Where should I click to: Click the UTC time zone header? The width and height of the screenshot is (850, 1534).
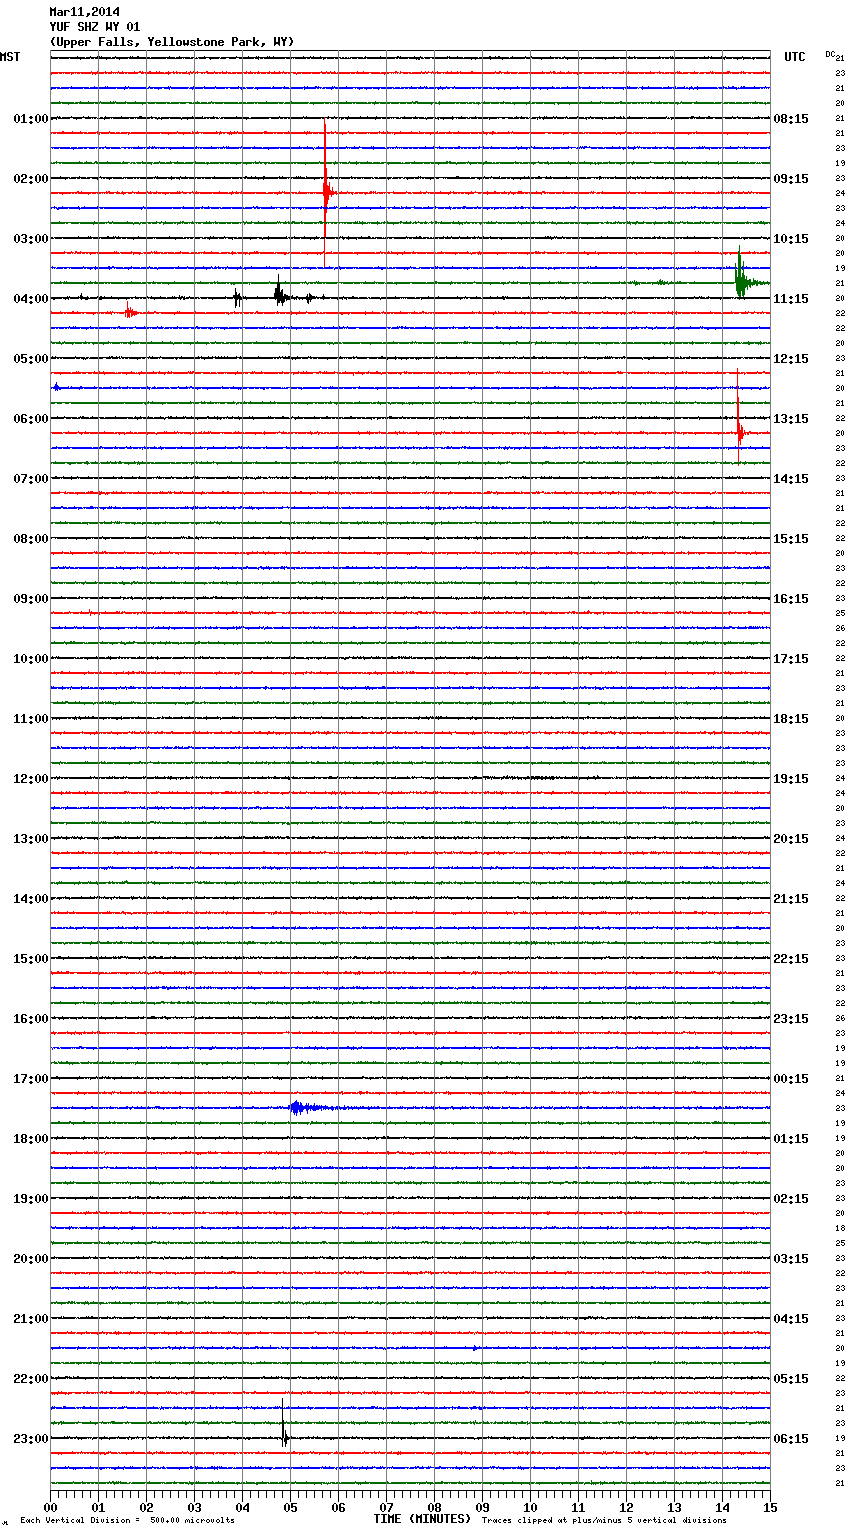[x=795, y=57]
